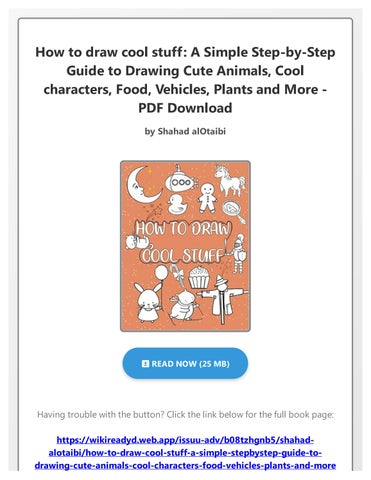Click the candy cane drawing on the cover
Screen dimensions: 371x480
pyautogui.click(x=175, y=272)
